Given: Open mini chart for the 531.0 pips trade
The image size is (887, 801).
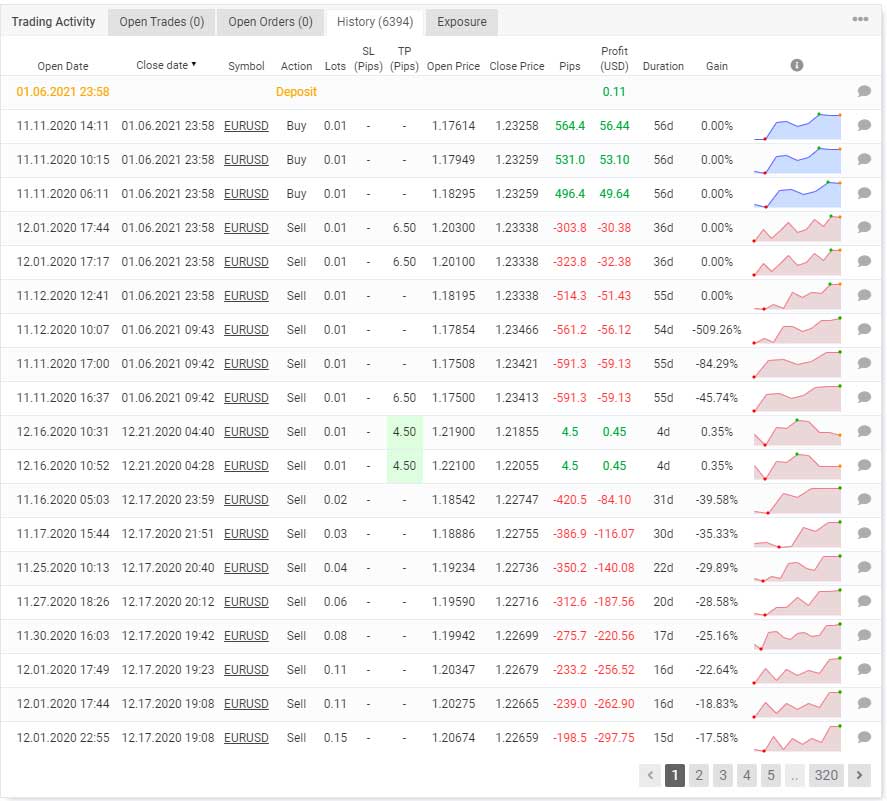Looking at the screenshot, I should pos(797,160).
